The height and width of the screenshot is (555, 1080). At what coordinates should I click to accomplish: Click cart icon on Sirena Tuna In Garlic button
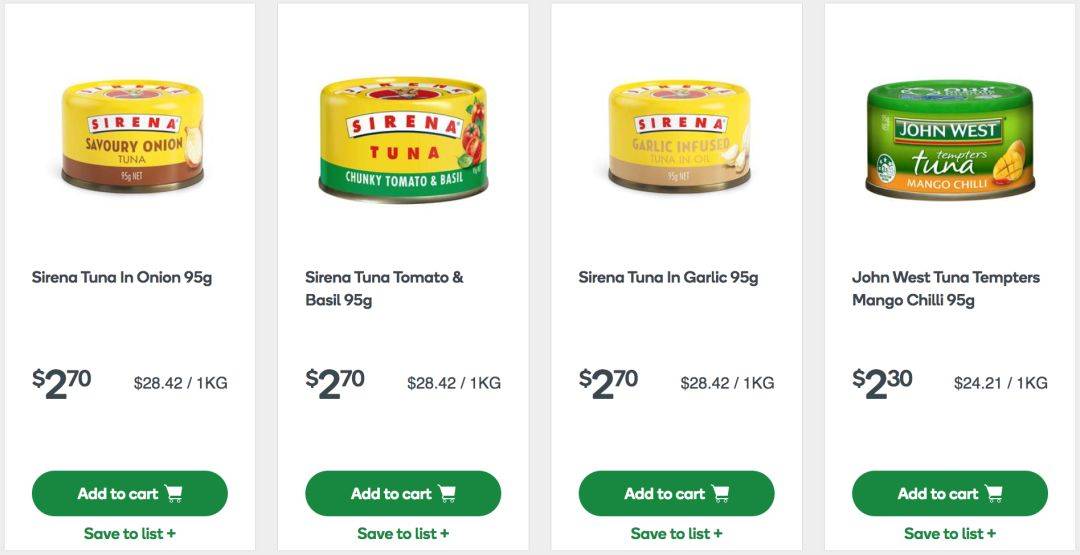pyautogui.click(x=720, y=494)
